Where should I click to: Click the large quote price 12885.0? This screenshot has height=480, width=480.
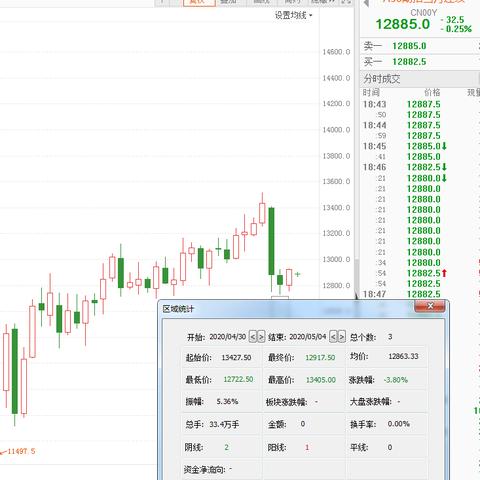coord(403,24)
